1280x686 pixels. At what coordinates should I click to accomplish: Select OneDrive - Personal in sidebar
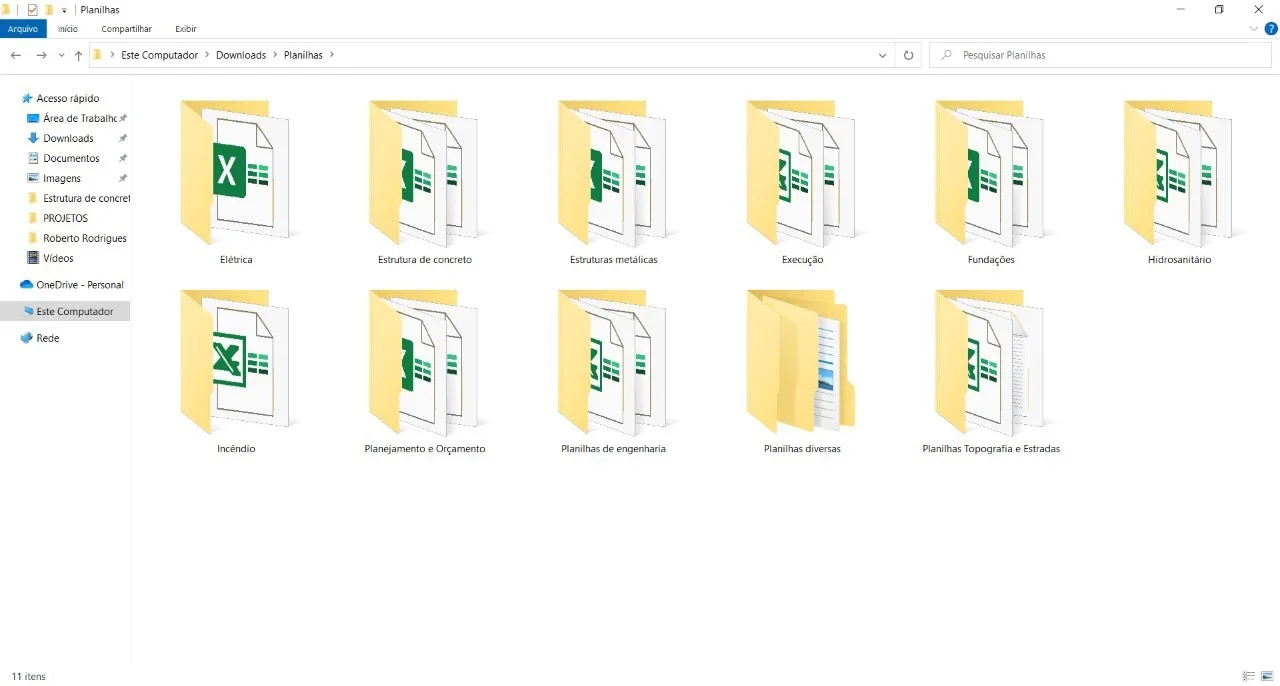pos(80,284)
